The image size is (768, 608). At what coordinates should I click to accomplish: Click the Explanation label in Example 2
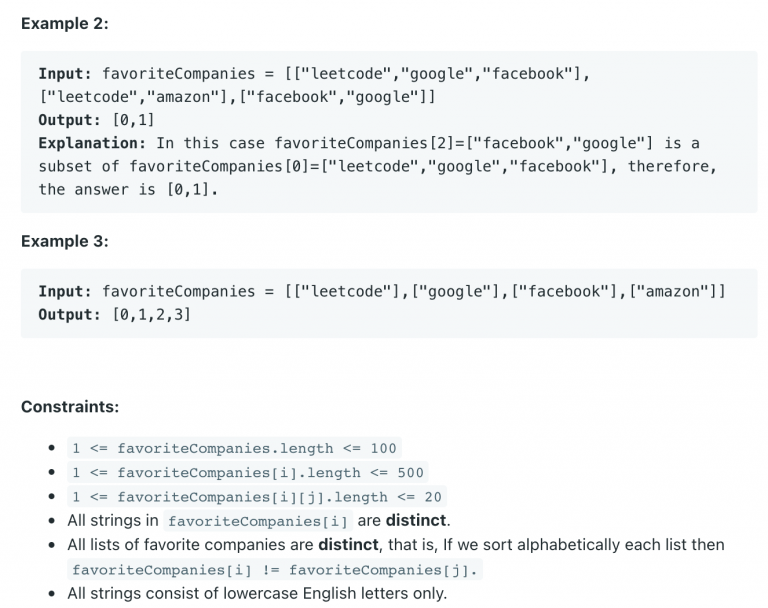[92, 143]
